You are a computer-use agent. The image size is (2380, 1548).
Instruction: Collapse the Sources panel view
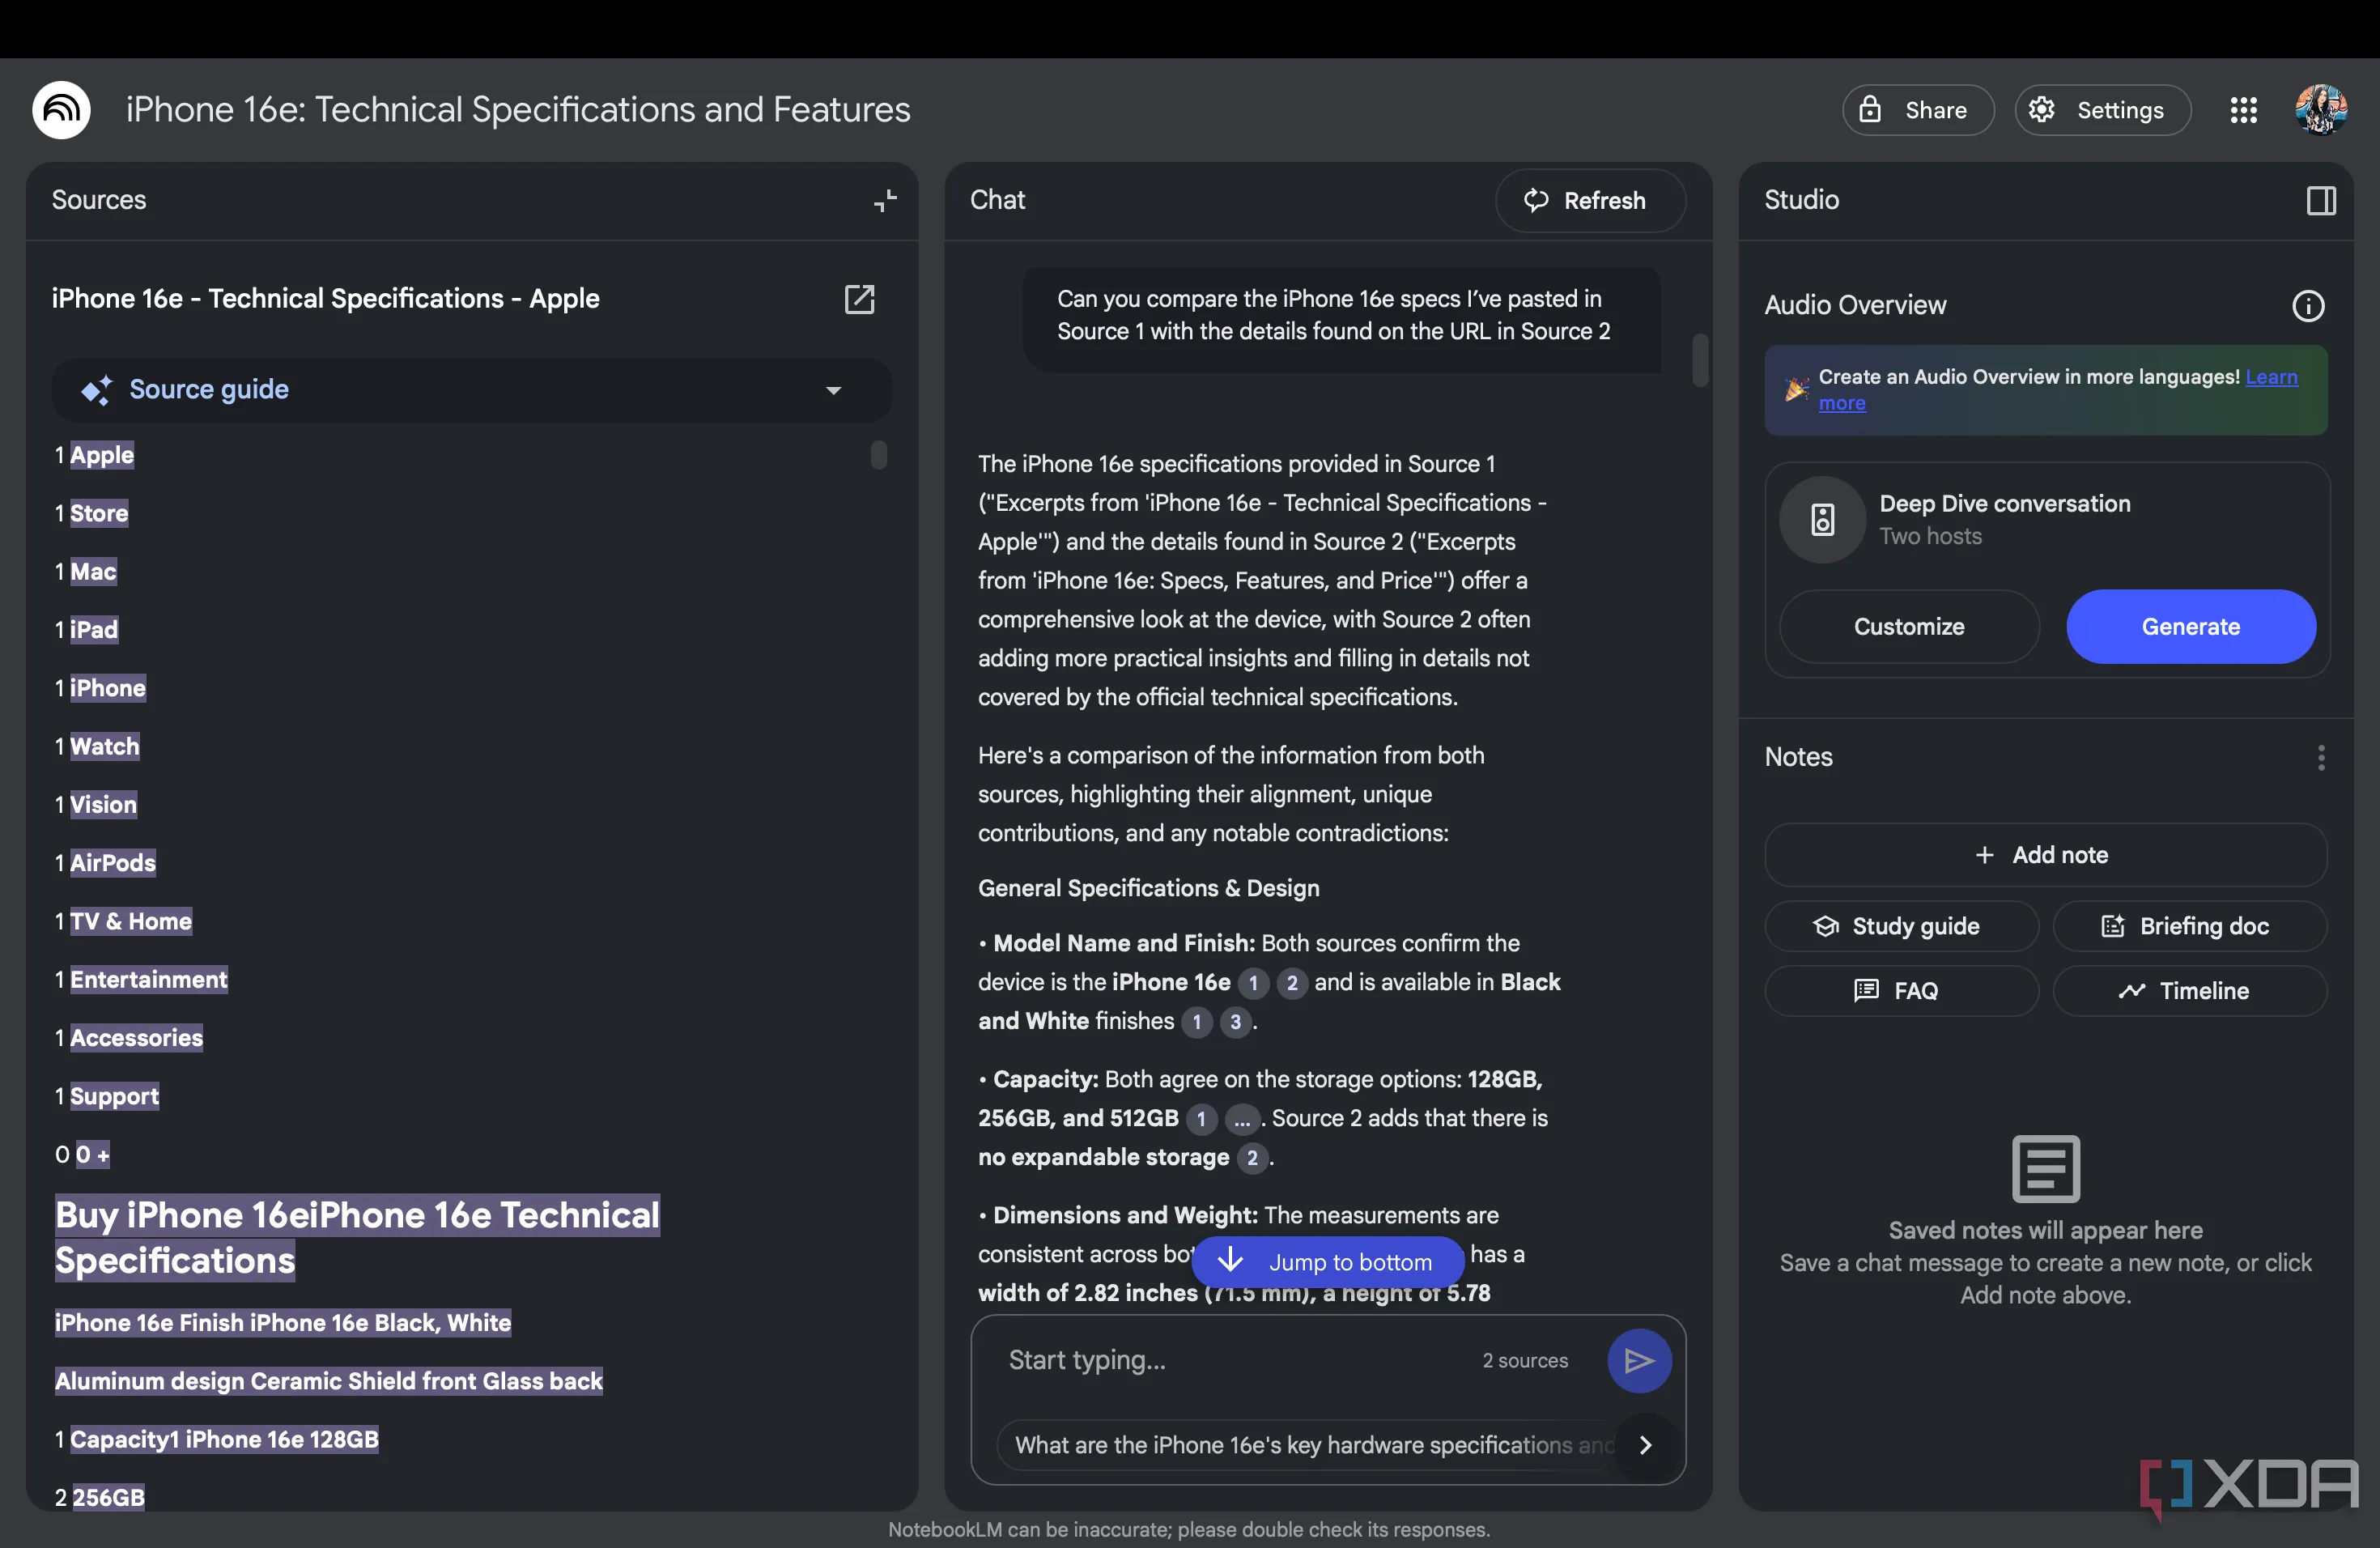[885, 200]
